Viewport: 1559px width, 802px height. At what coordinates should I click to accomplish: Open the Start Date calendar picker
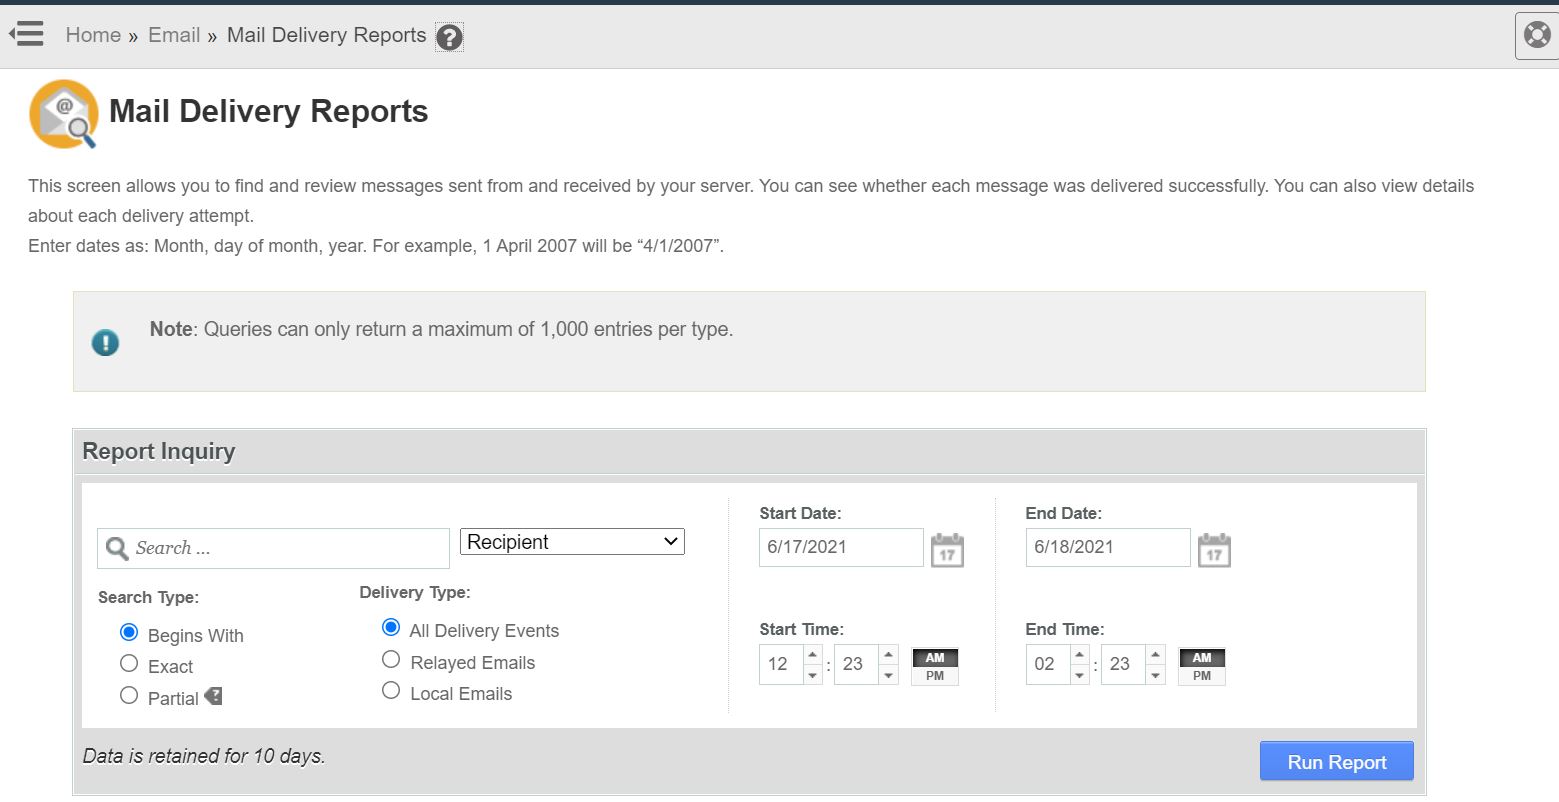coord(946,550)
